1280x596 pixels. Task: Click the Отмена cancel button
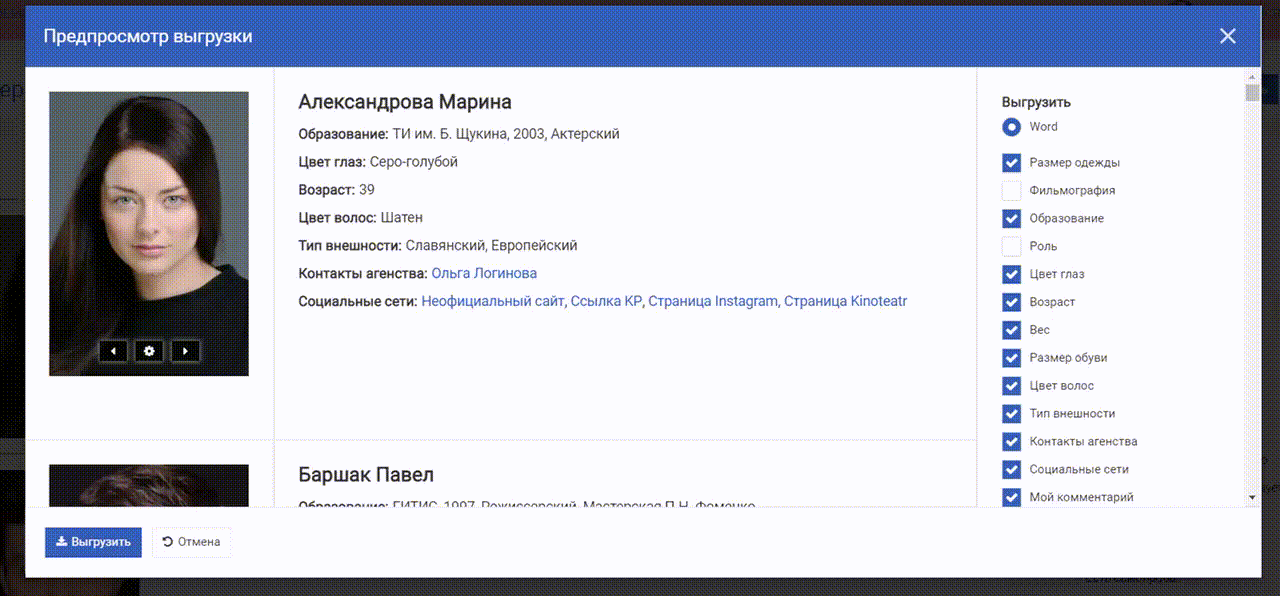coord(191,542)
